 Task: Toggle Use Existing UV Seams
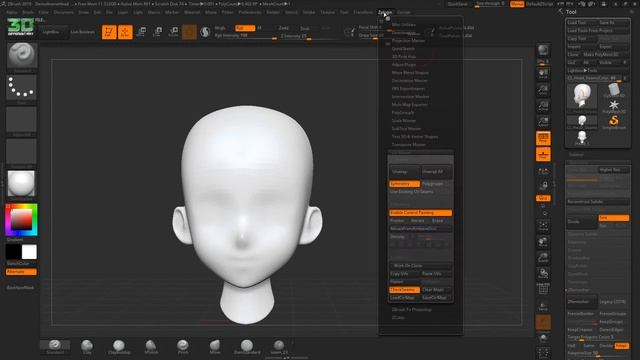click(x=420, y=191)
